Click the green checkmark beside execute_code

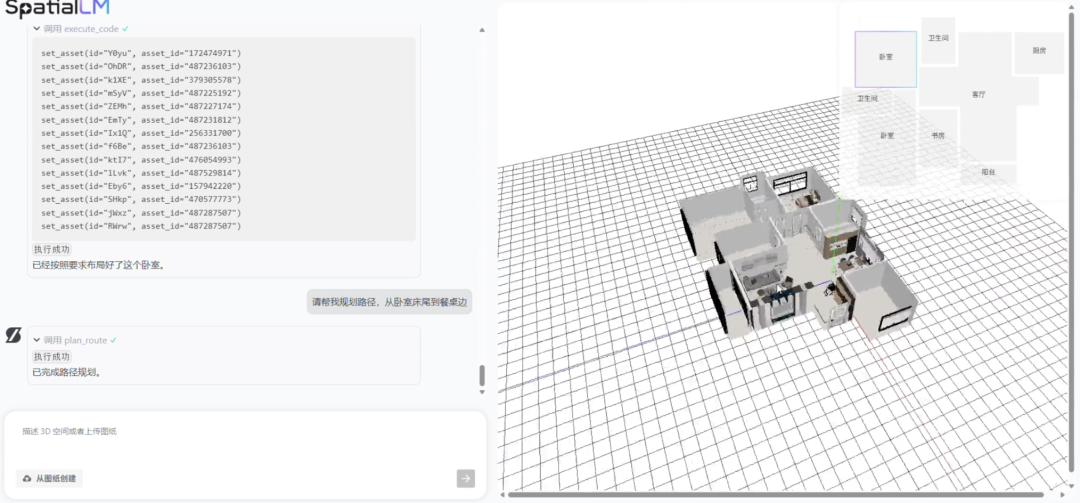pos(125,29)
